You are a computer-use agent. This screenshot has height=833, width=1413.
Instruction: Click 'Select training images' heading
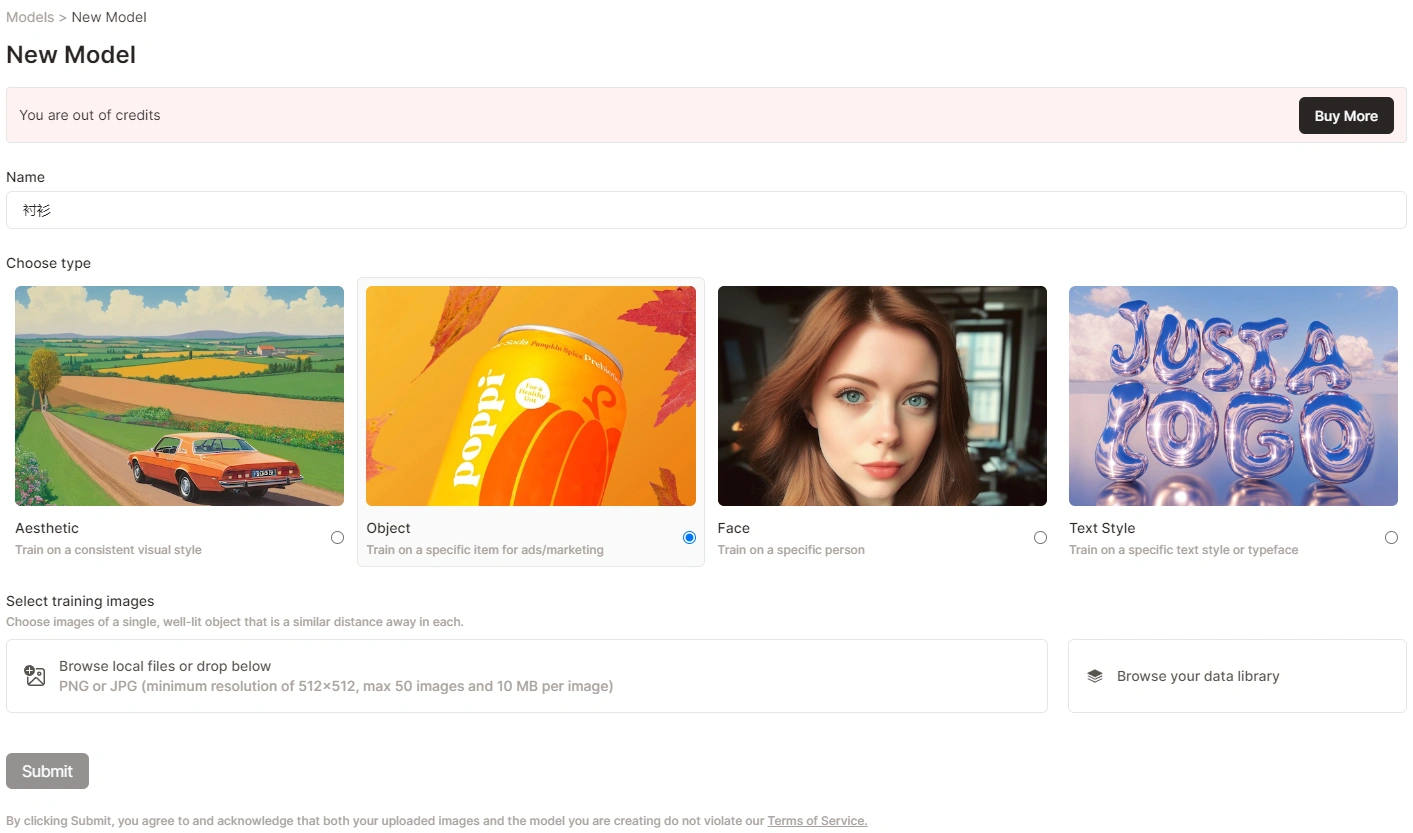click(x=80, y=601)
